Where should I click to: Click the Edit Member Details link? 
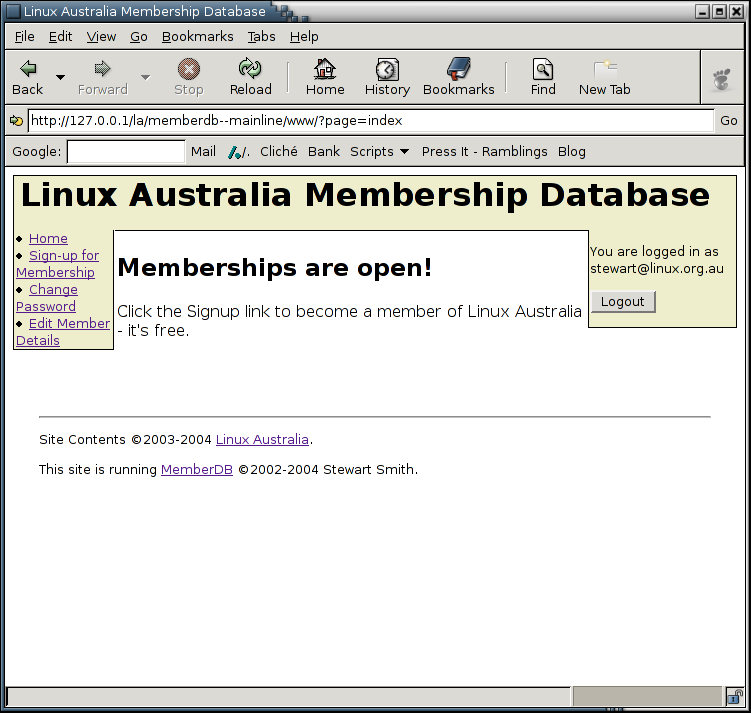tap(63, 332)
